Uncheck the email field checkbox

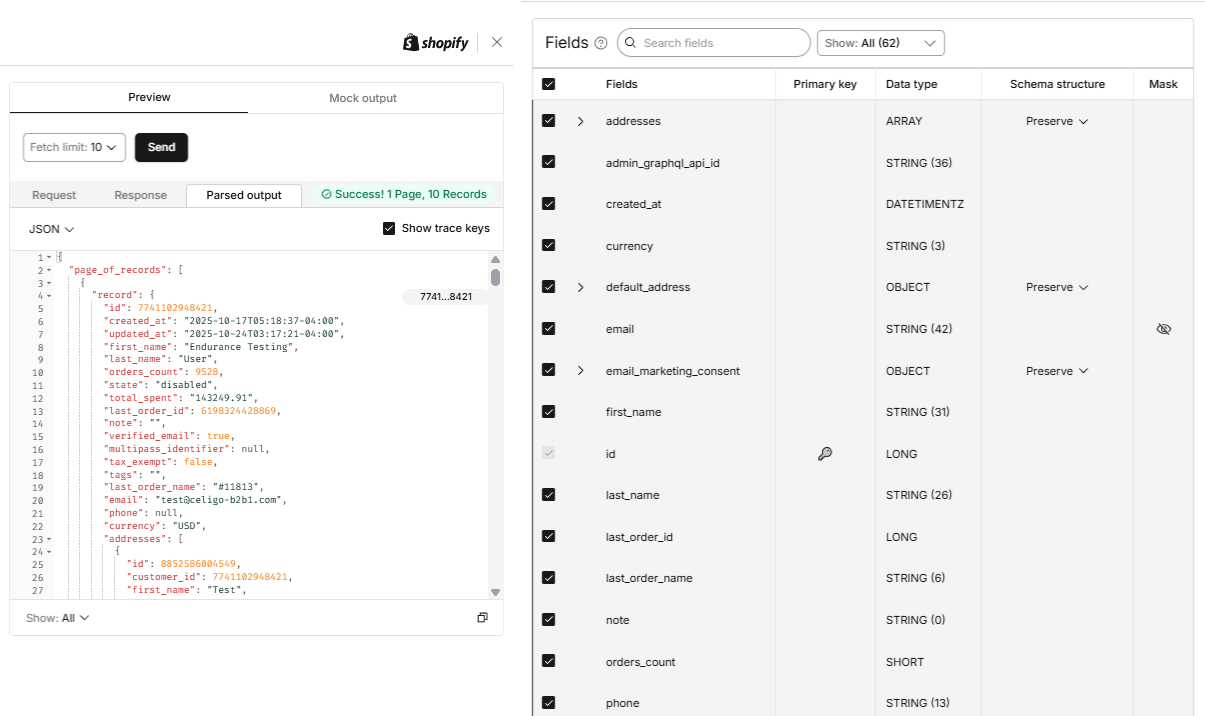tap(548, 329)
